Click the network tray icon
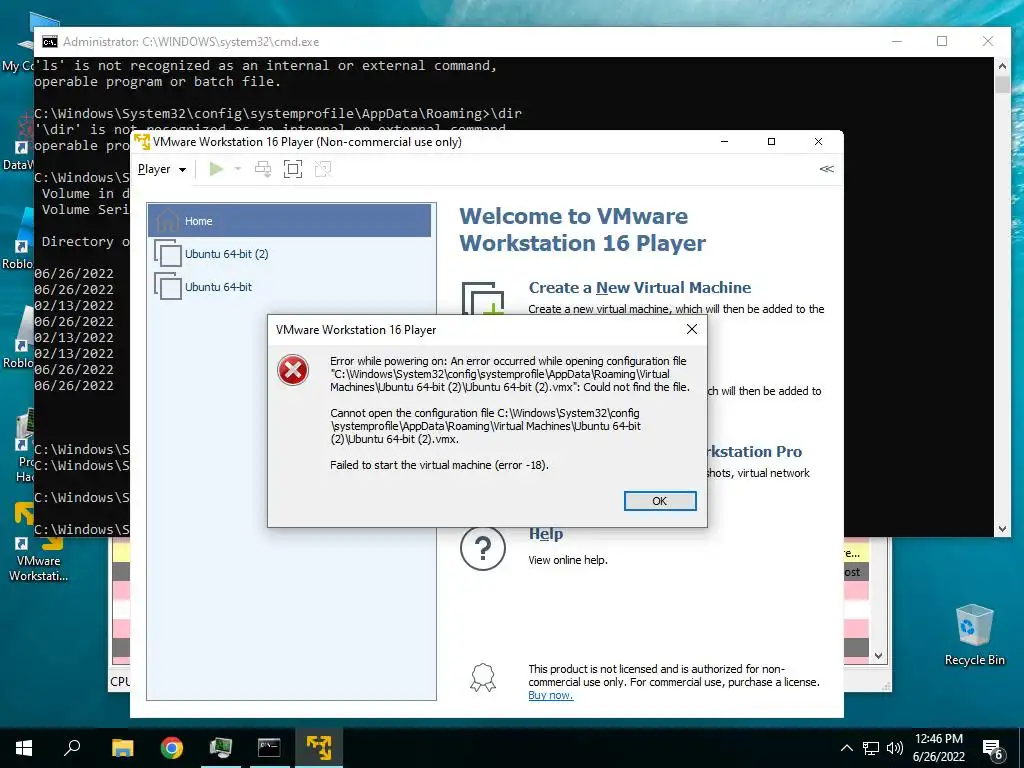 click(x=871, y=748)
